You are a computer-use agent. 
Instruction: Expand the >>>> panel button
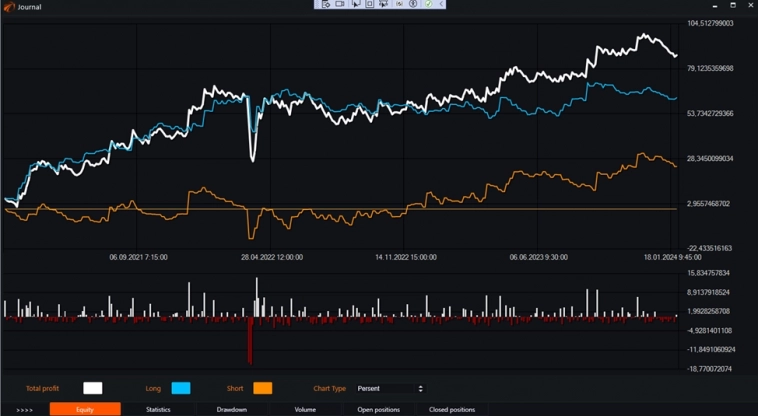pyautogui.click(x=24, y=409)
